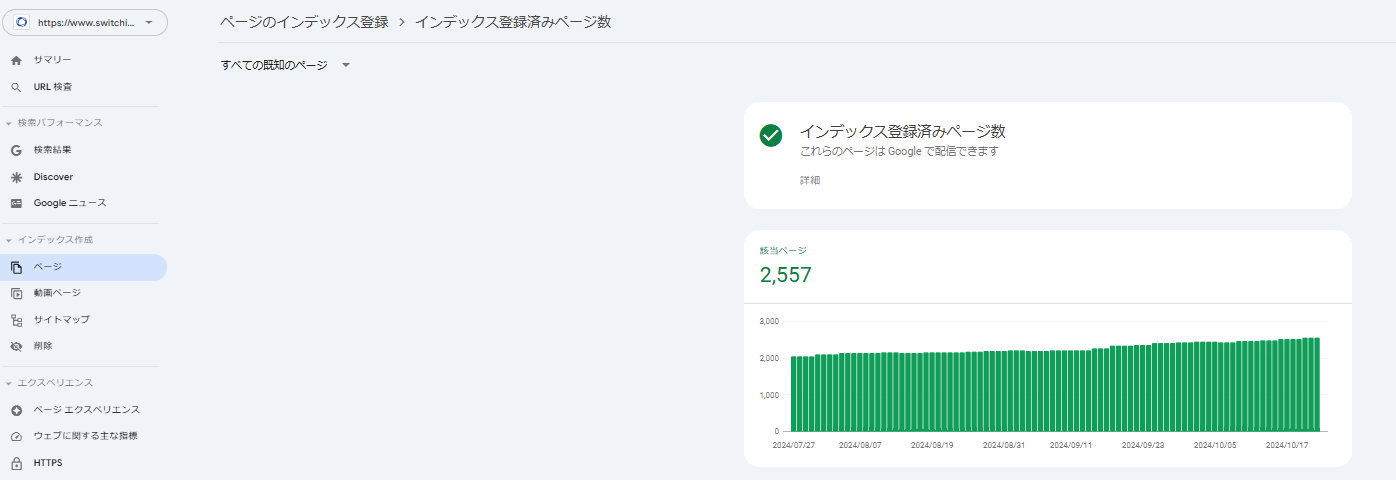Click the 該当ページ count 2,557
Viewport: 1396px width, 480px height.
(786, 275)
